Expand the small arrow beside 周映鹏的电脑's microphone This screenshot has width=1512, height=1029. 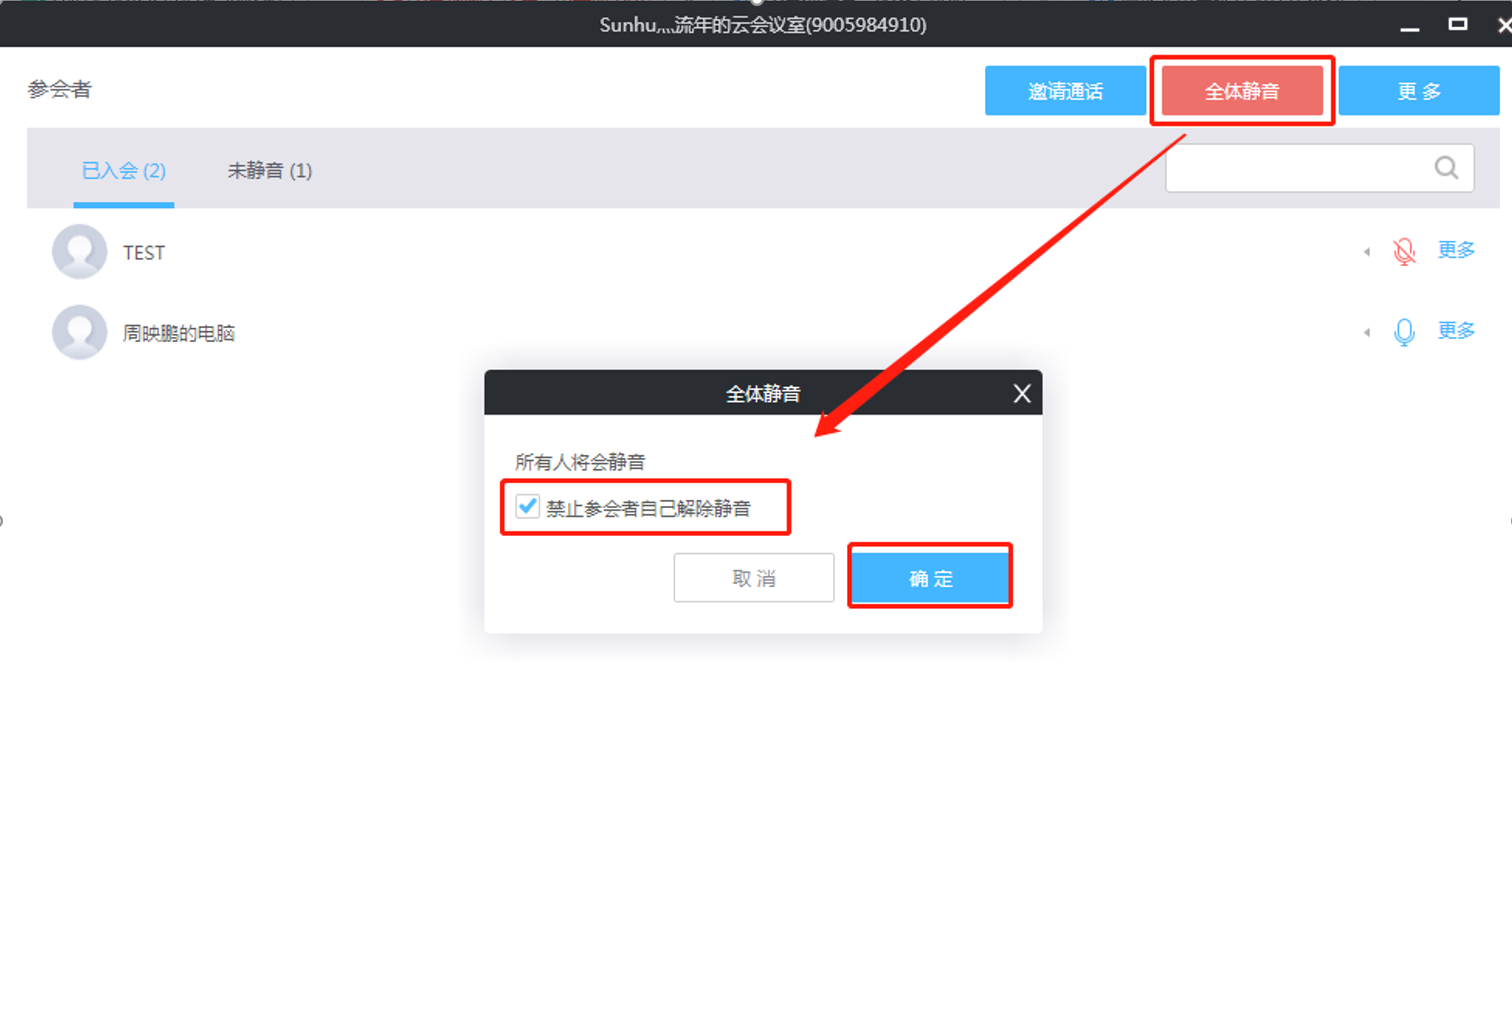pyautogui.click(x=1367, y=332)
